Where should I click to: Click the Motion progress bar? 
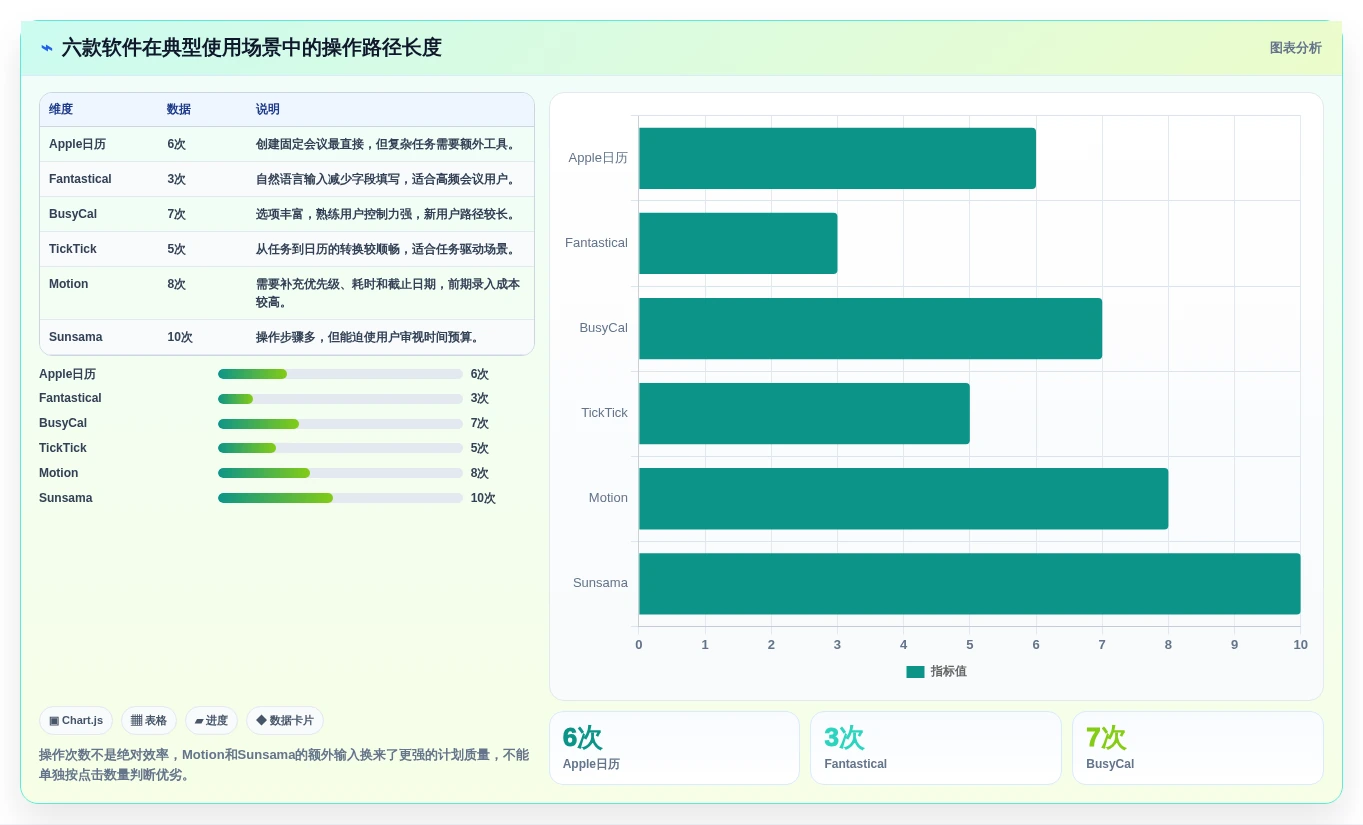pyautogui.click(x=340, y=473)
